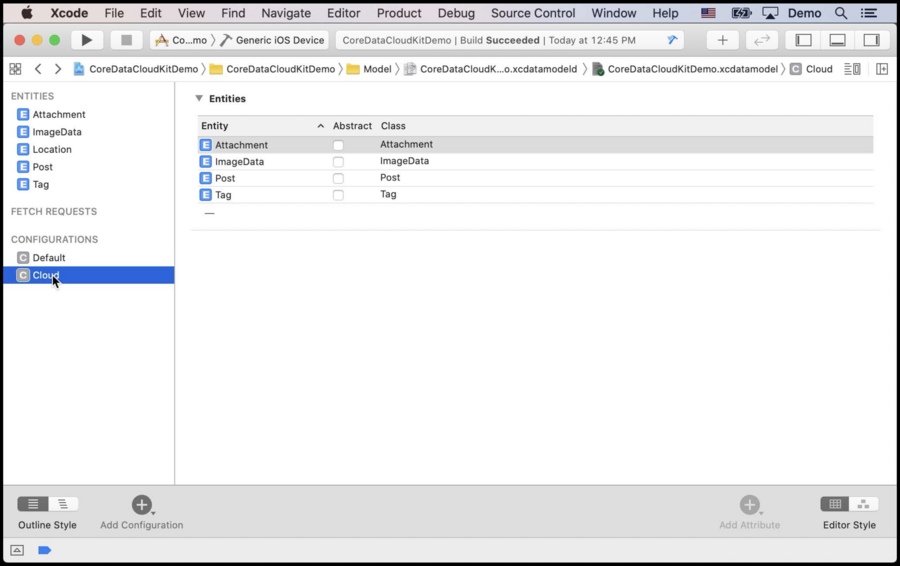900x566 pixels.
Task: Open CoreDataCloudKitDemo.xcdatamodel breadcrumb
Action: (x=685, y=69)
